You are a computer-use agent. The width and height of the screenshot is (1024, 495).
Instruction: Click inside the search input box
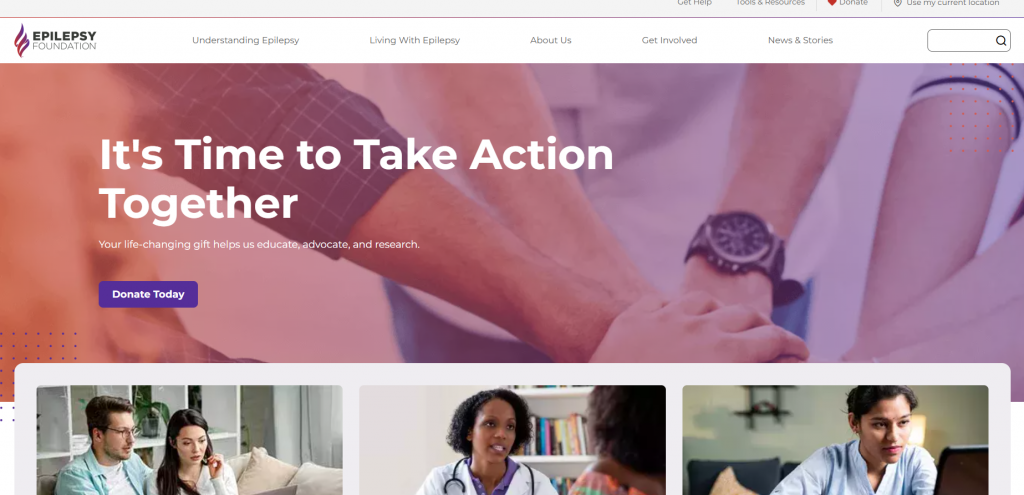point(961,40)
